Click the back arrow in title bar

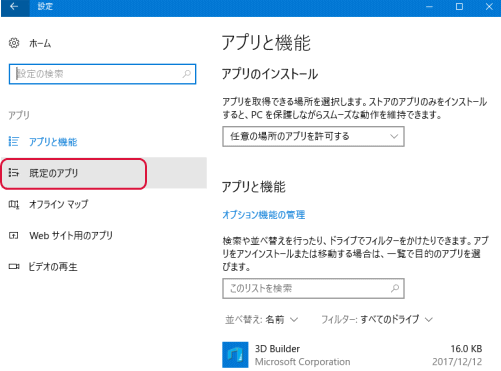[x=14, y=7]
